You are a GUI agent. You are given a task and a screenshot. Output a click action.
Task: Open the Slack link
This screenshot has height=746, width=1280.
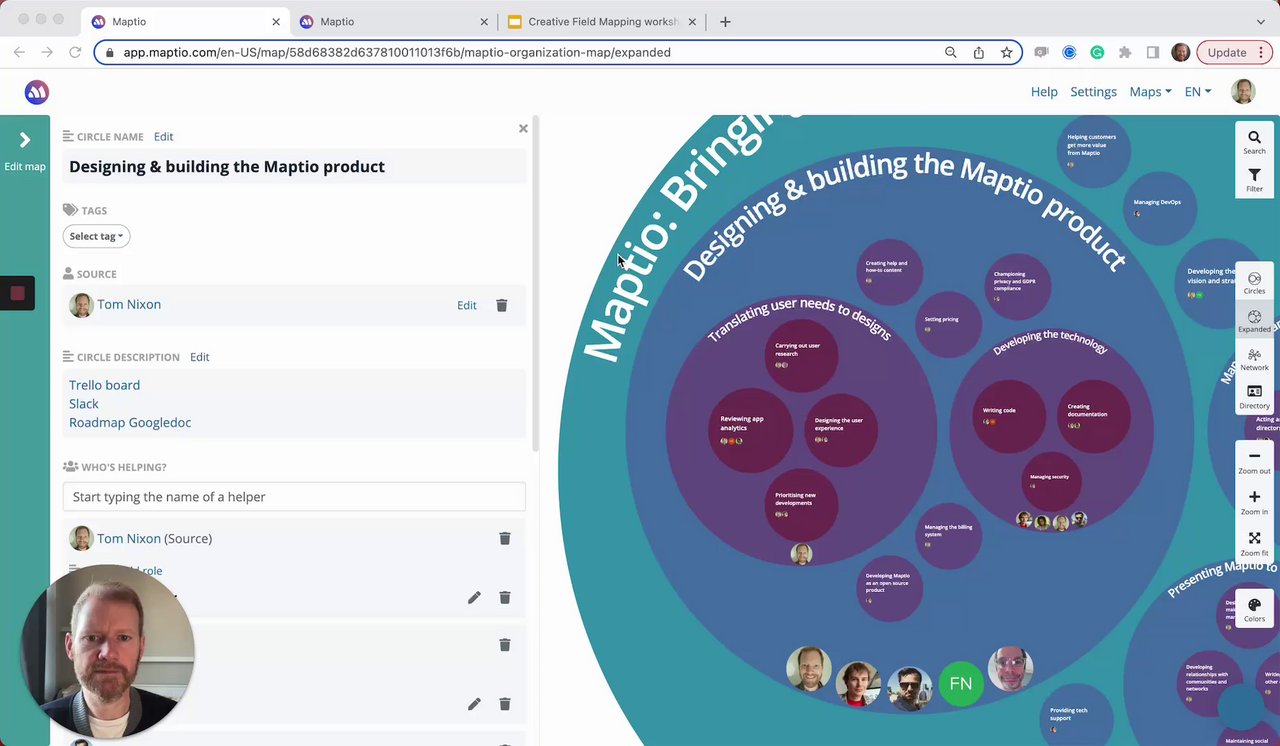(84, 404)
